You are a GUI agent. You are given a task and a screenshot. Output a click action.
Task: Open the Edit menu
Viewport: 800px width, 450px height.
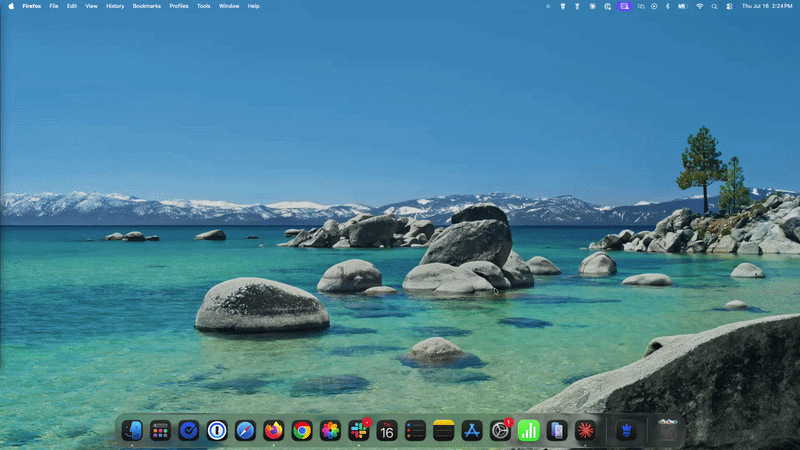(x=72, y=6)
